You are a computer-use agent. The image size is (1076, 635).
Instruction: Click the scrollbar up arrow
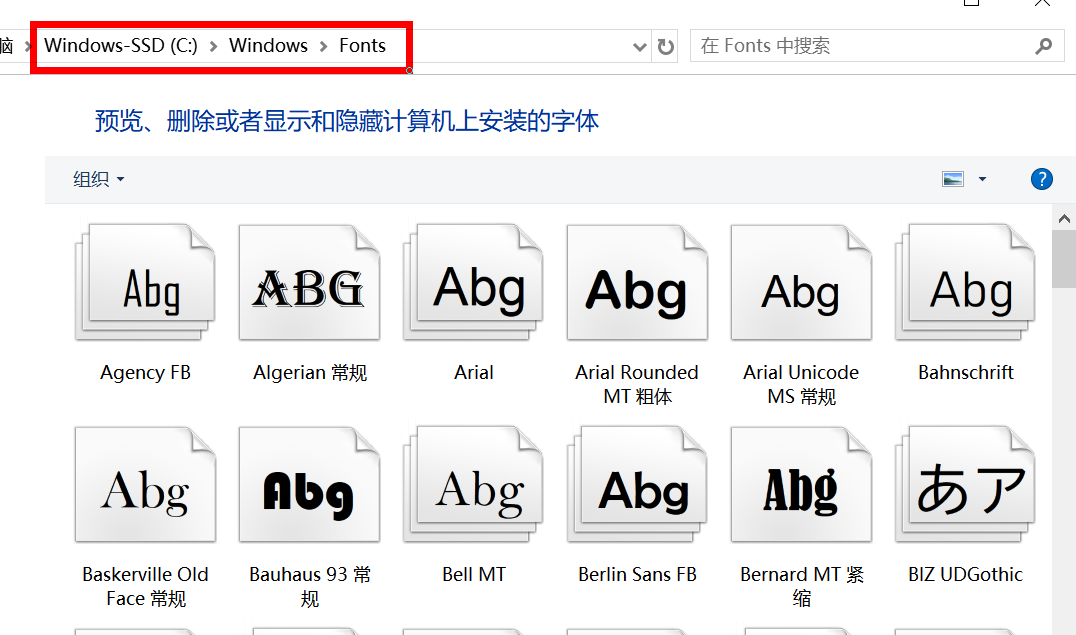click(1064, 218)
